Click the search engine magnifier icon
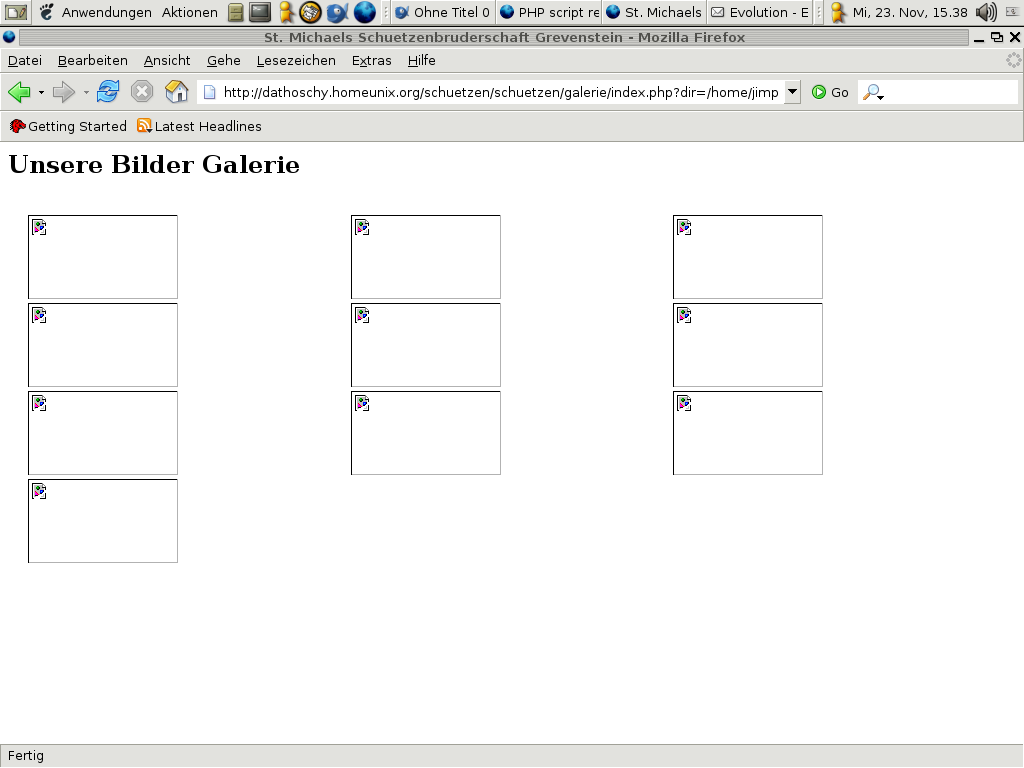The image size is (1024, 768). tap(872, 93)
